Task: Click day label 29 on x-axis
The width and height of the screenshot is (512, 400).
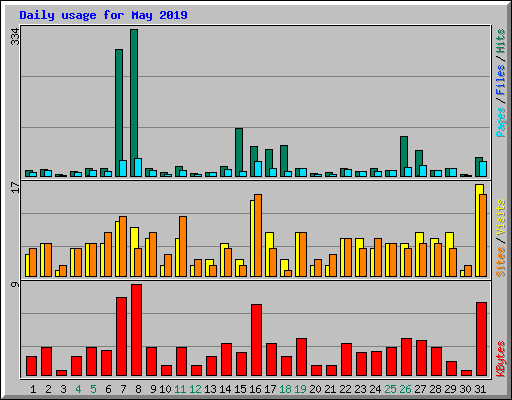Action: point(450,389)
